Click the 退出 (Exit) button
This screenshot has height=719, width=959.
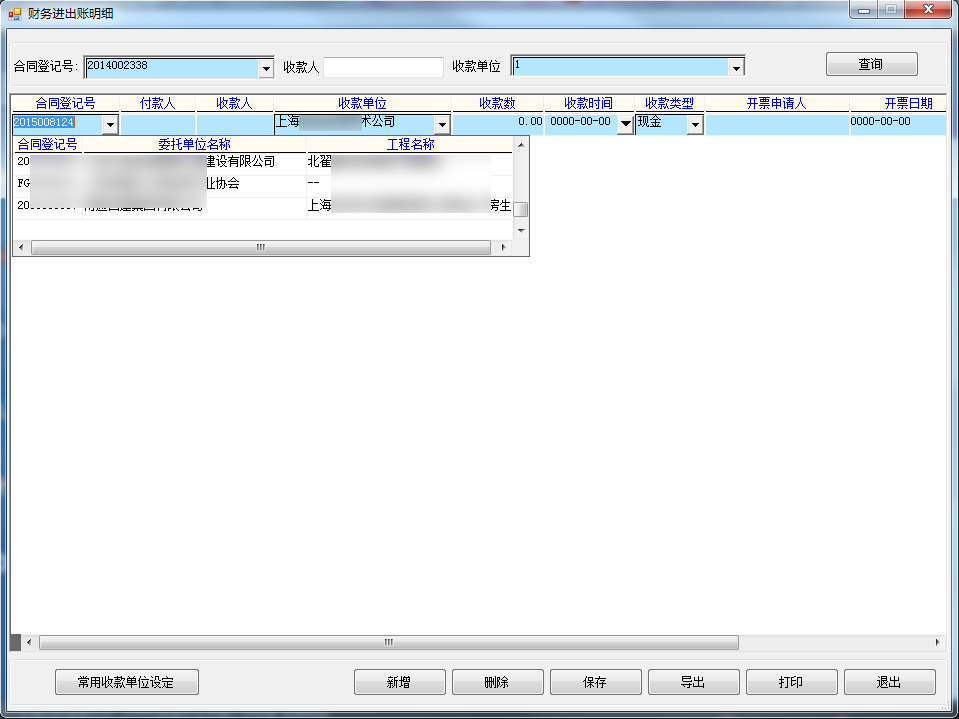pos(889,681)
